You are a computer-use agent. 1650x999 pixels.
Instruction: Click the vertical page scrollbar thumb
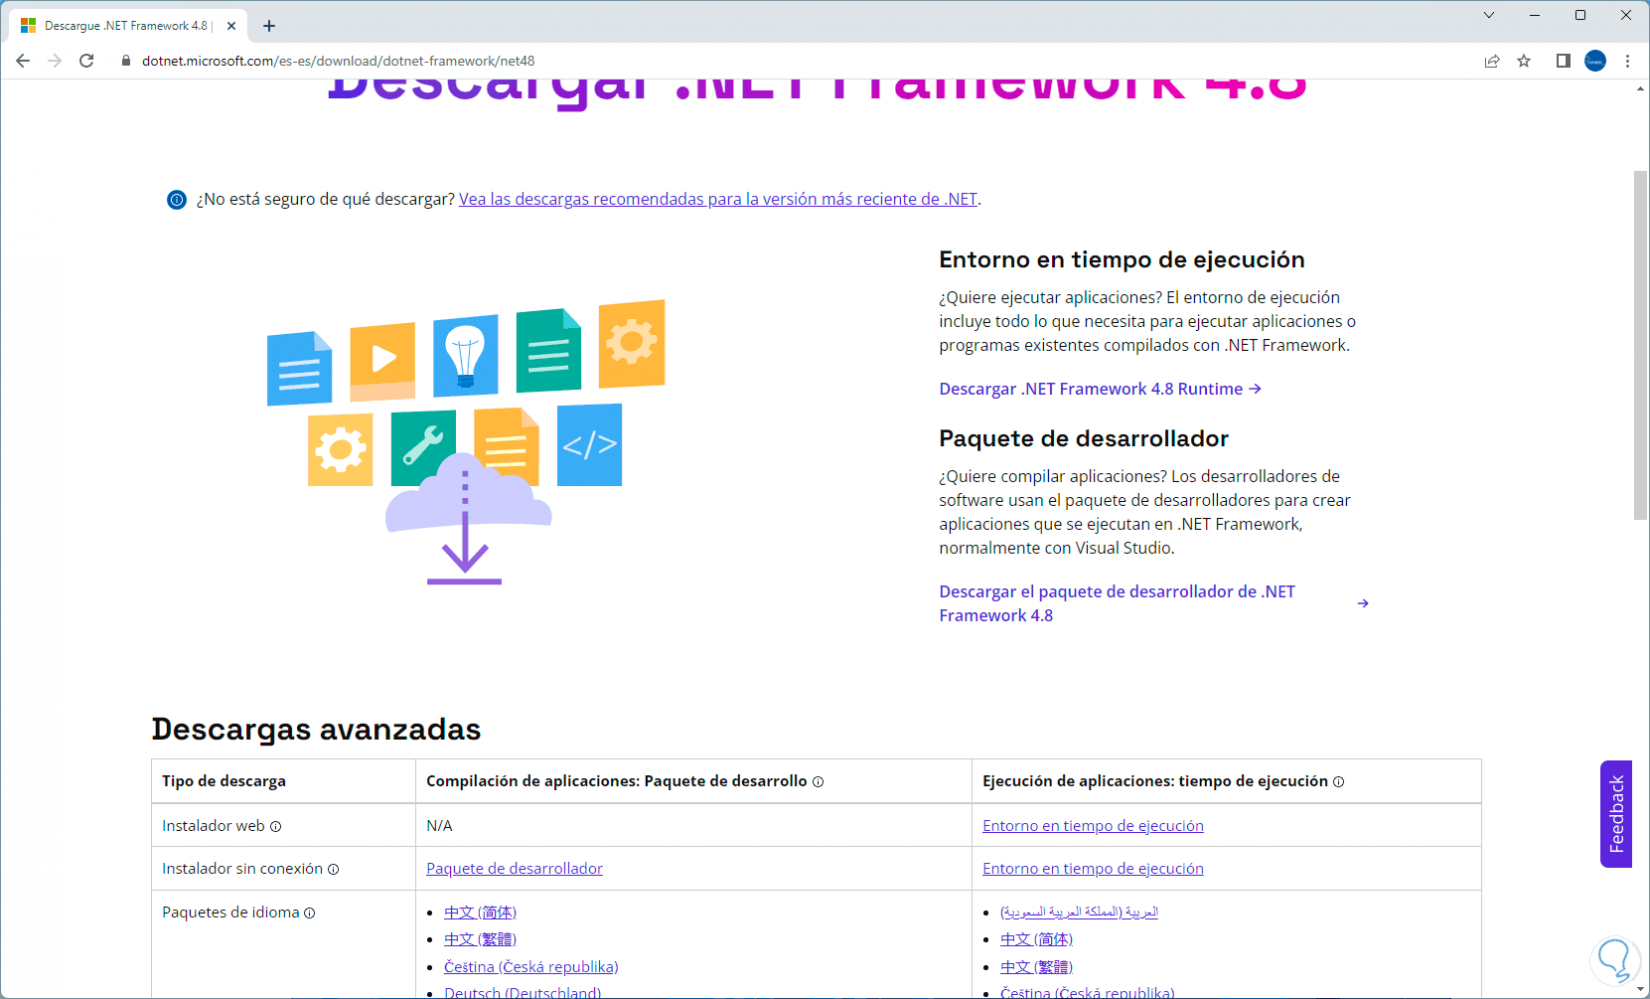(x=1640, y=345)
